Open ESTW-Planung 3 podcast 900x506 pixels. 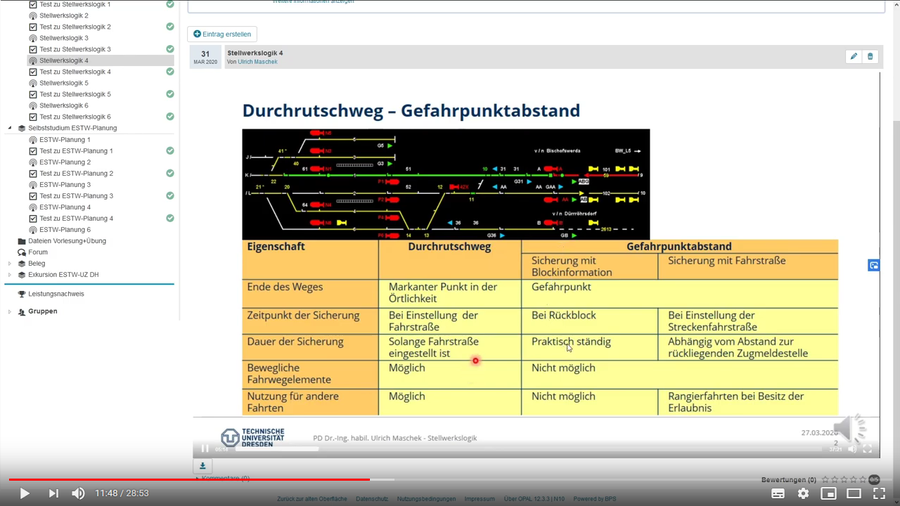[x=65, y=185]
